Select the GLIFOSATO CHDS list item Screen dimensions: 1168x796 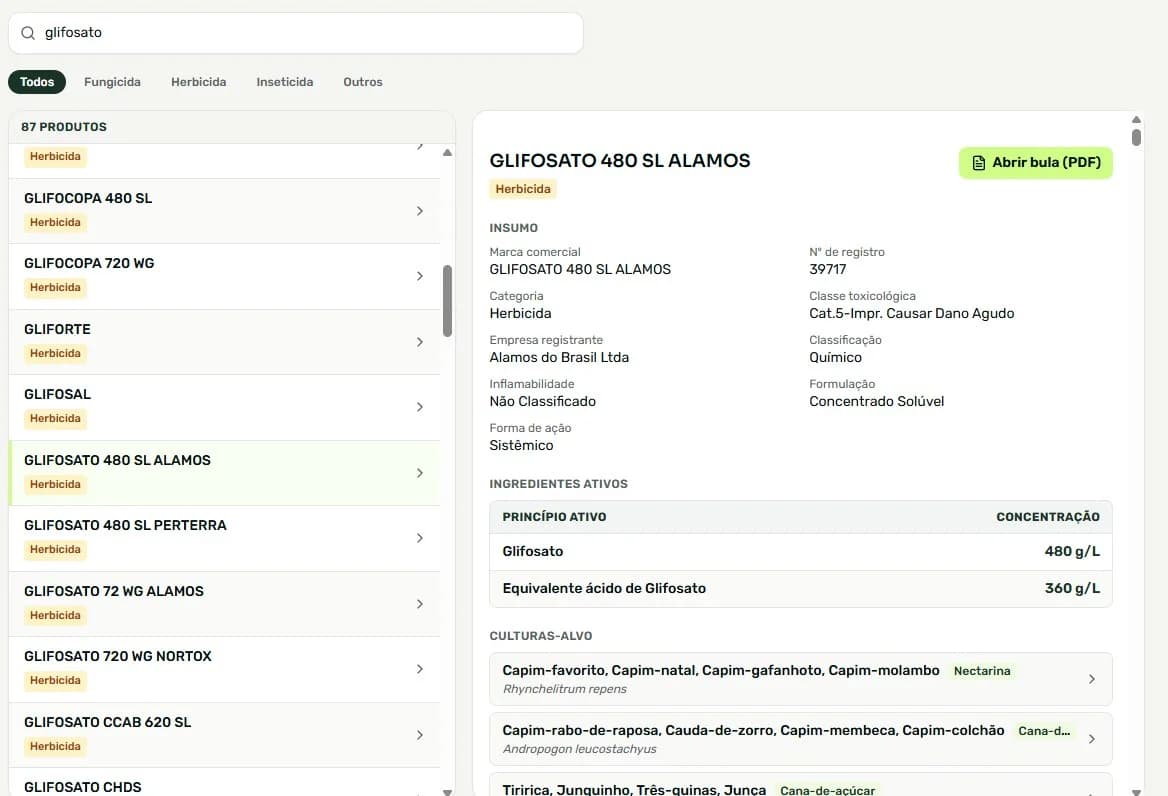(x=224, y=783)
